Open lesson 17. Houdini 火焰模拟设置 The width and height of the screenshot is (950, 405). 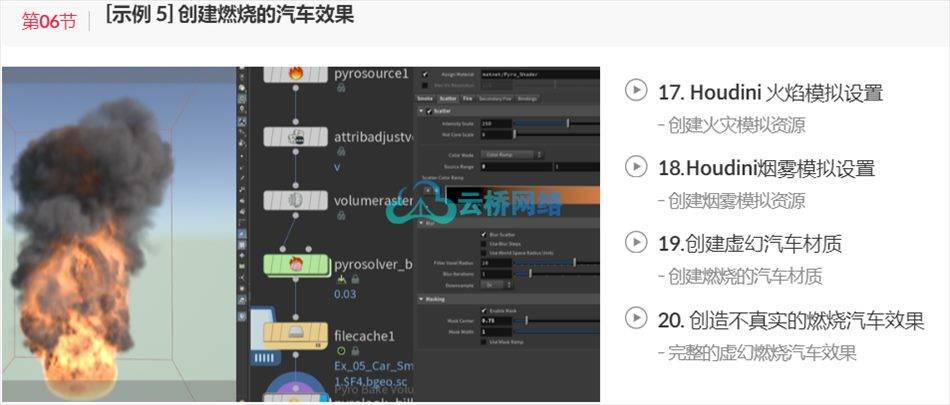click(x=771, y=93)
